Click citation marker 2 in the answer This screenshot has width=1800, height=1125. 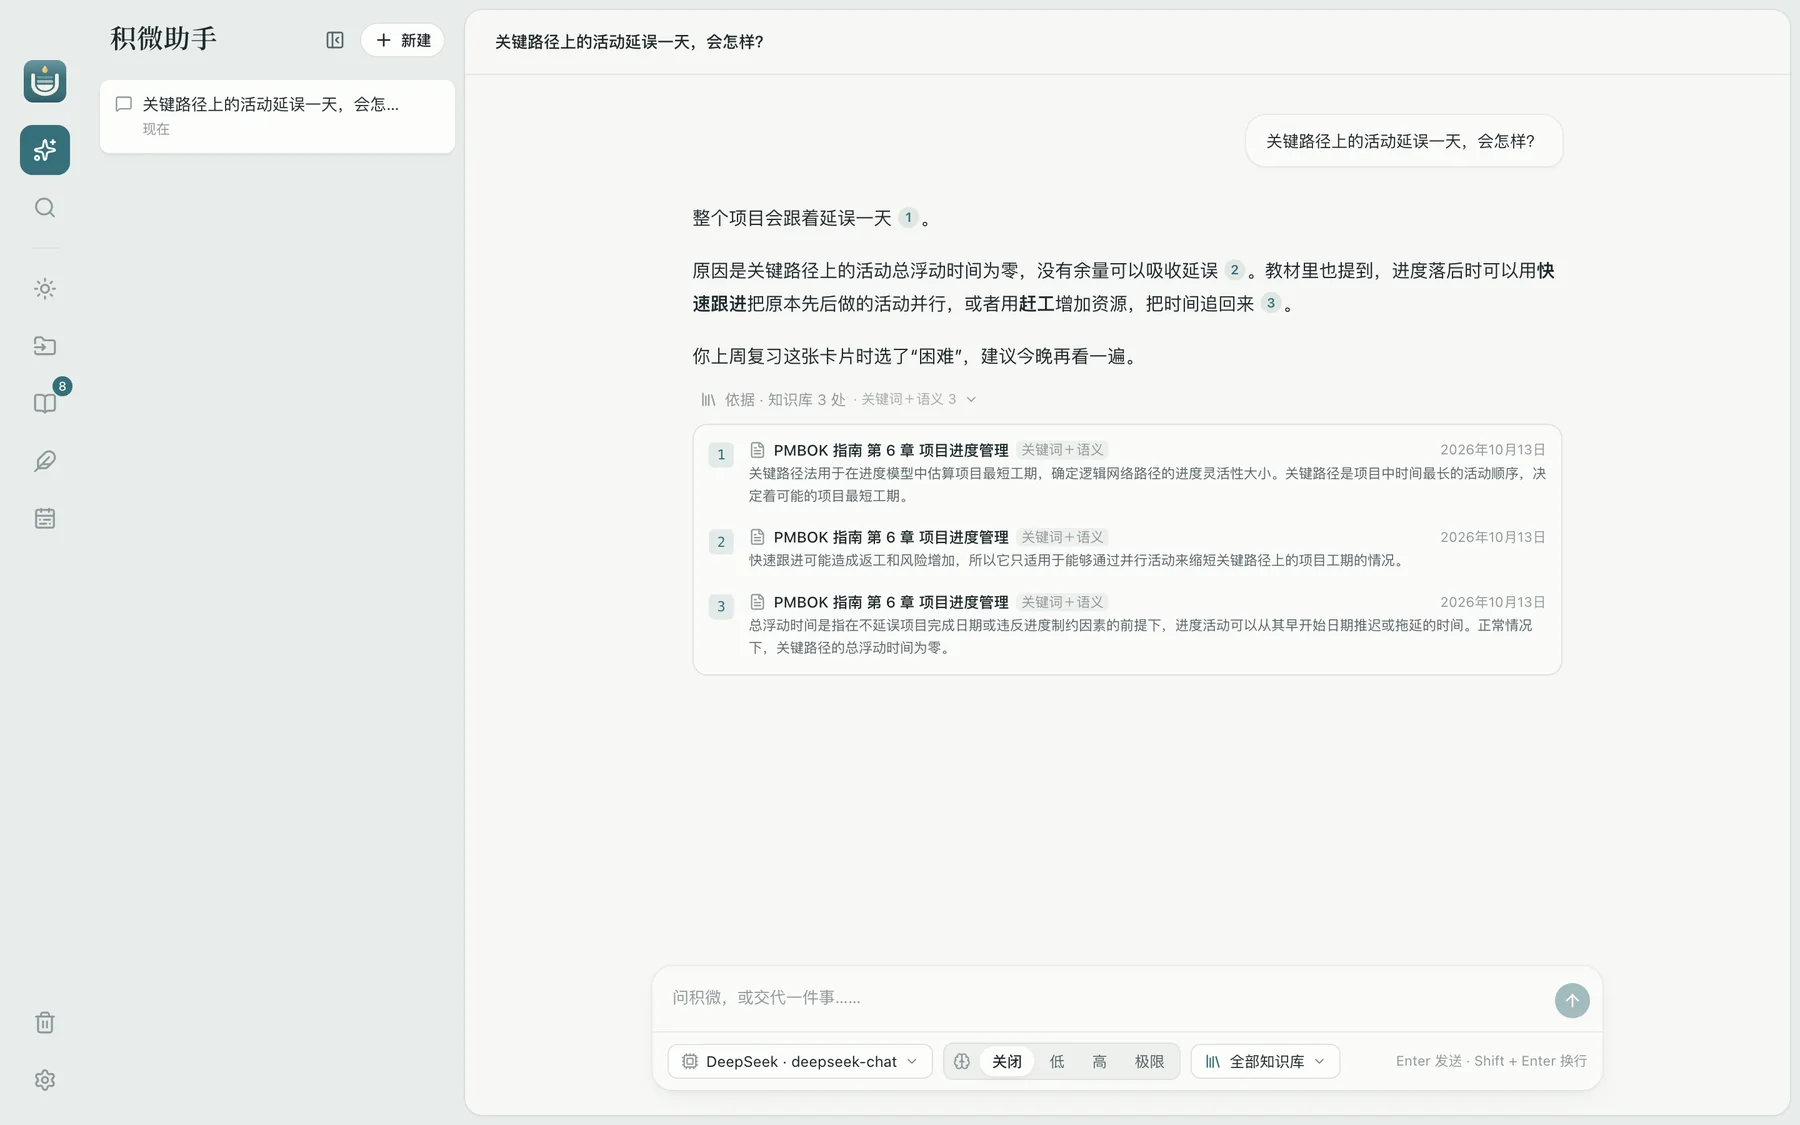point(1234,270)
